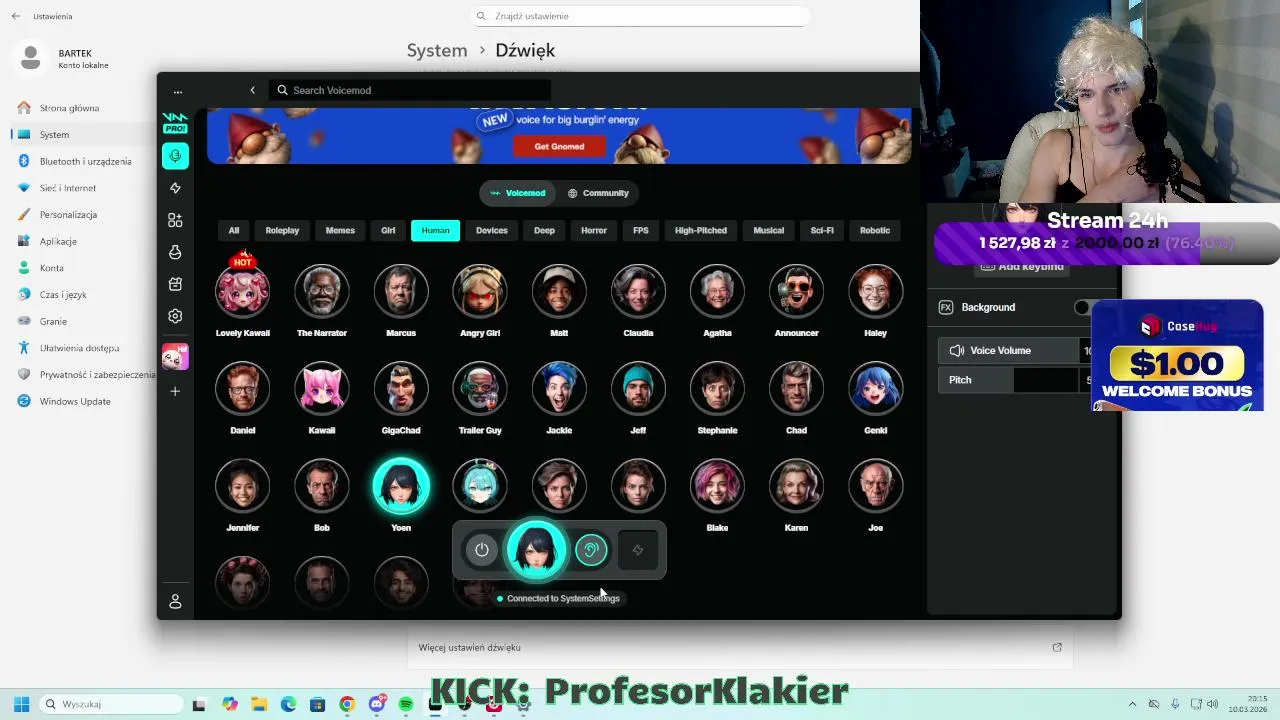Image resolution: width=1280 pixels, height=720 pixels.
Task: Toggle the Background effects switch
Action: (x=1083, y=307)
